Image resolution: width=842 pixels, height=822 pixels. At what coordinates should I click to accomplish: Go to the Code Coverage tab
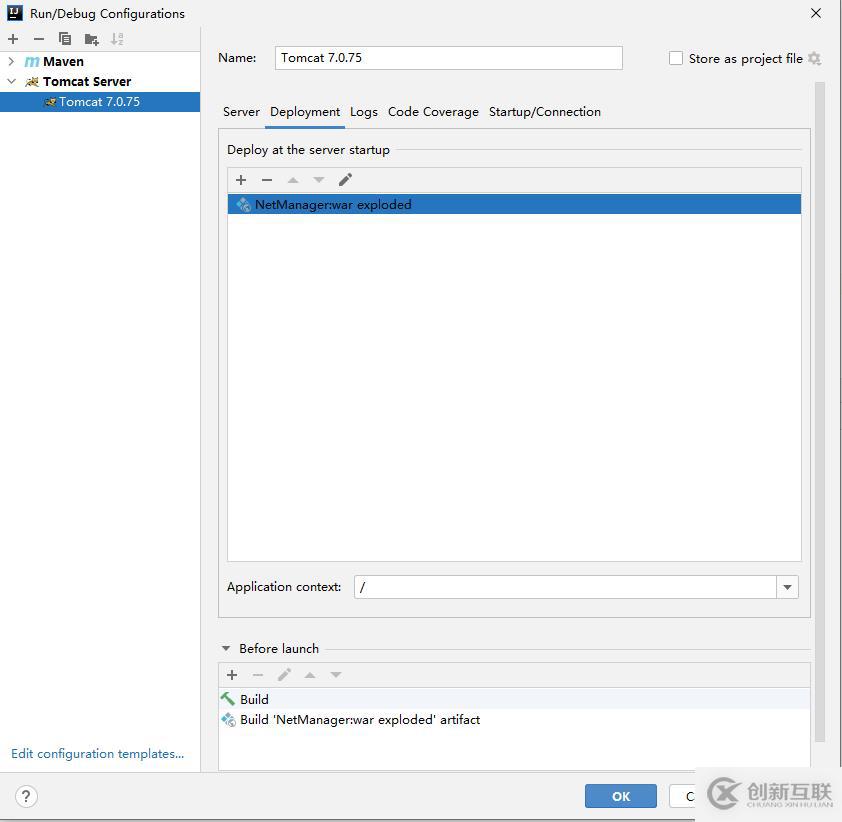tap(433, 112)
